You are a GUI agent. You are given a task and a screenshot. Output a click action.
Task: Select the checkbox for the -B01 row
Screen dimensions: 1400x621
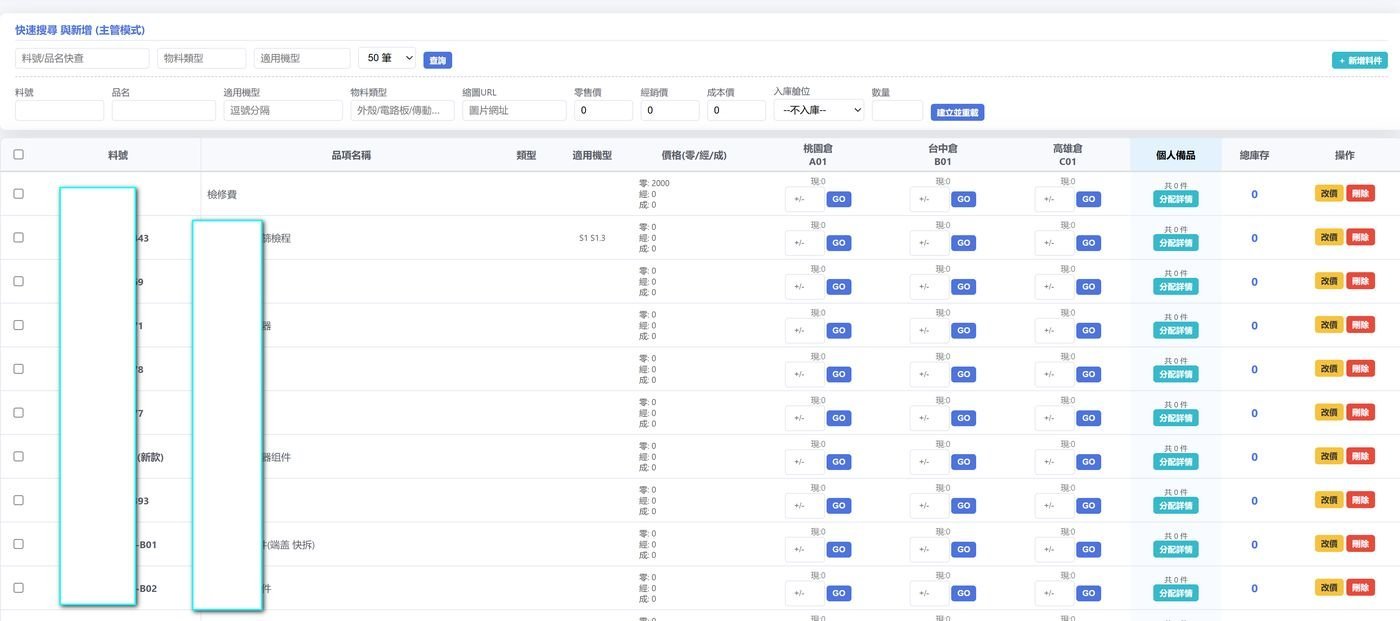(18, 544)
